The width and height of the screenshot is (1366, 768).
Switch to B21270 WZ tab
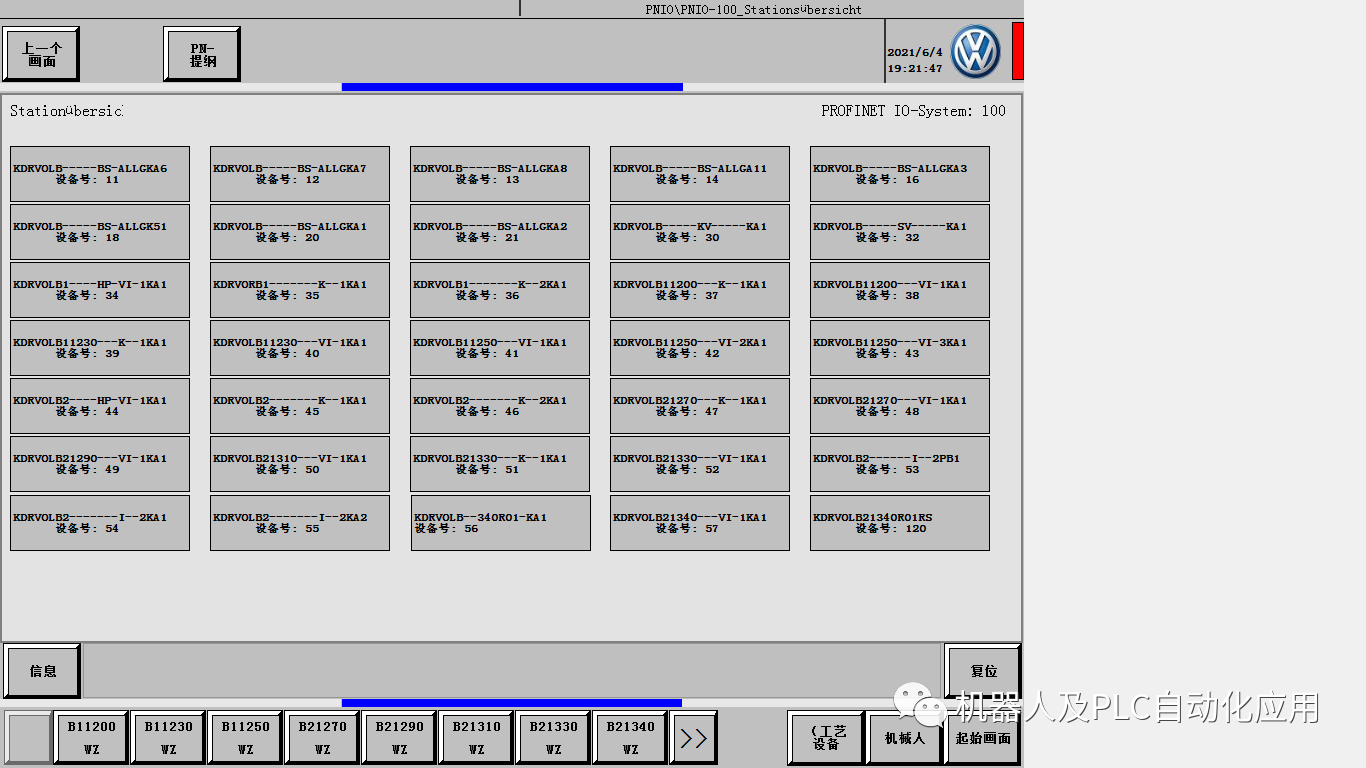tap(322, 738)
